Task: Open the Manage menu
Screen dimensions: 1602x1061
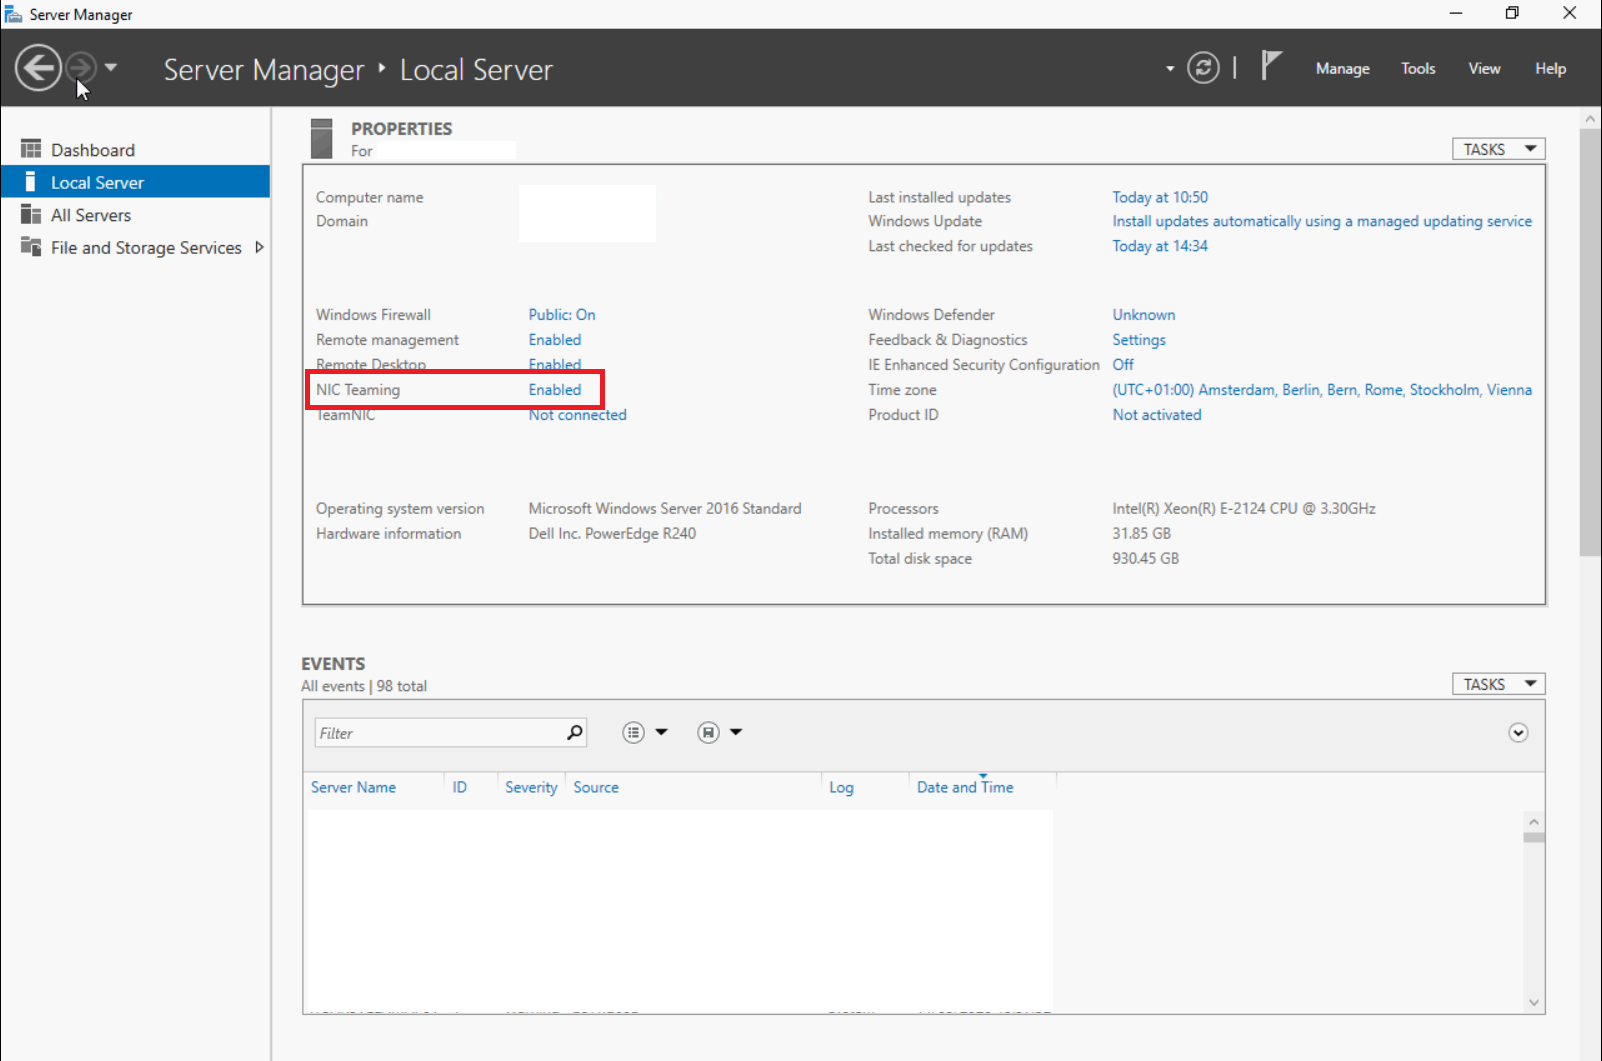Action: point(1342,69)
